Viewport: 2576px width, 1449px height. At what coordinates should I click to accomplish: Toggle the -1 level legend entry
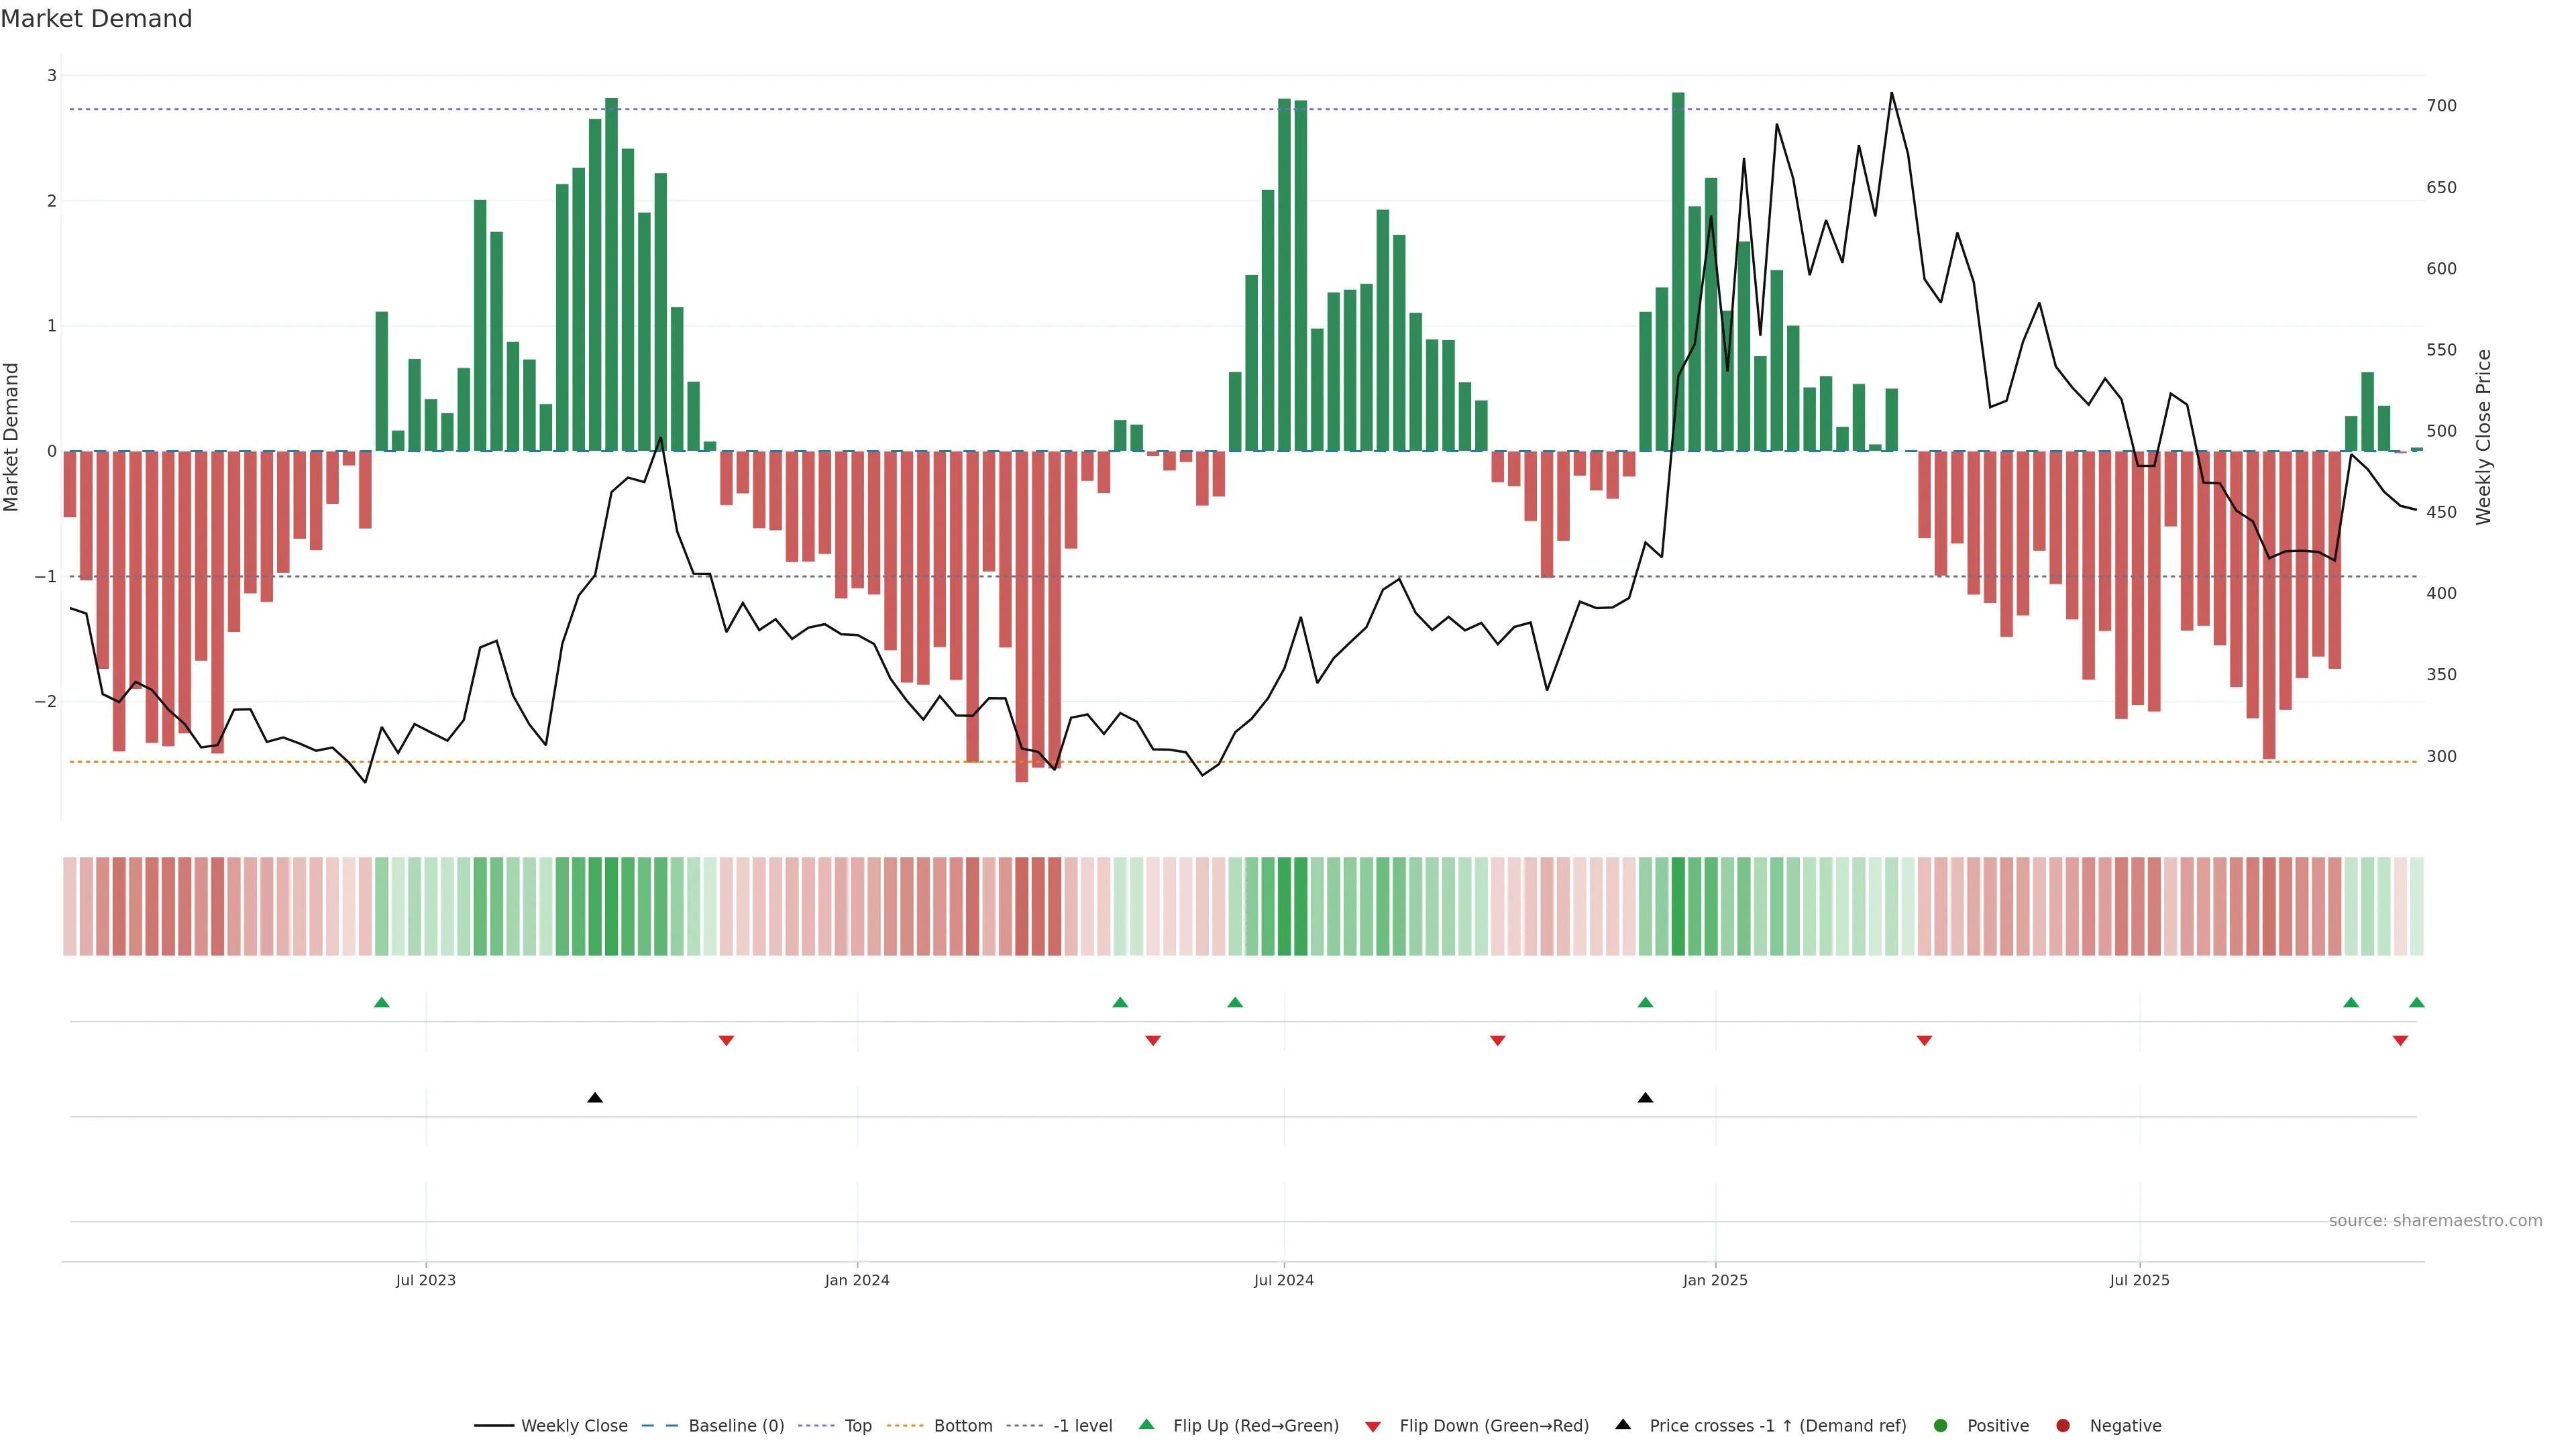(x=1082, y=1425)
